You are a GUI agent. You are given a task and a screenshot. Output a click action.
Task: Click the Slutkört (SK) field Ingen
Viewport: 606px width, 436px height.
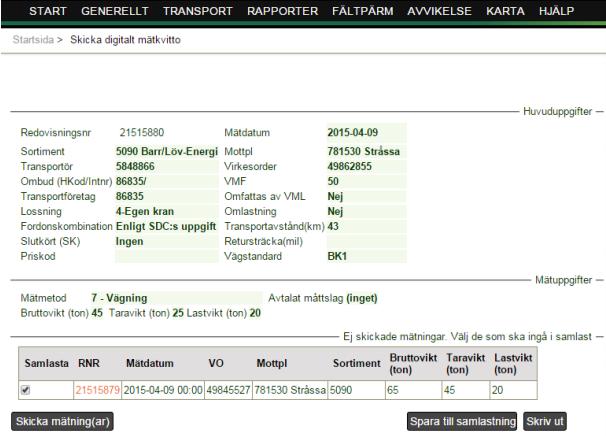(167, 242)
